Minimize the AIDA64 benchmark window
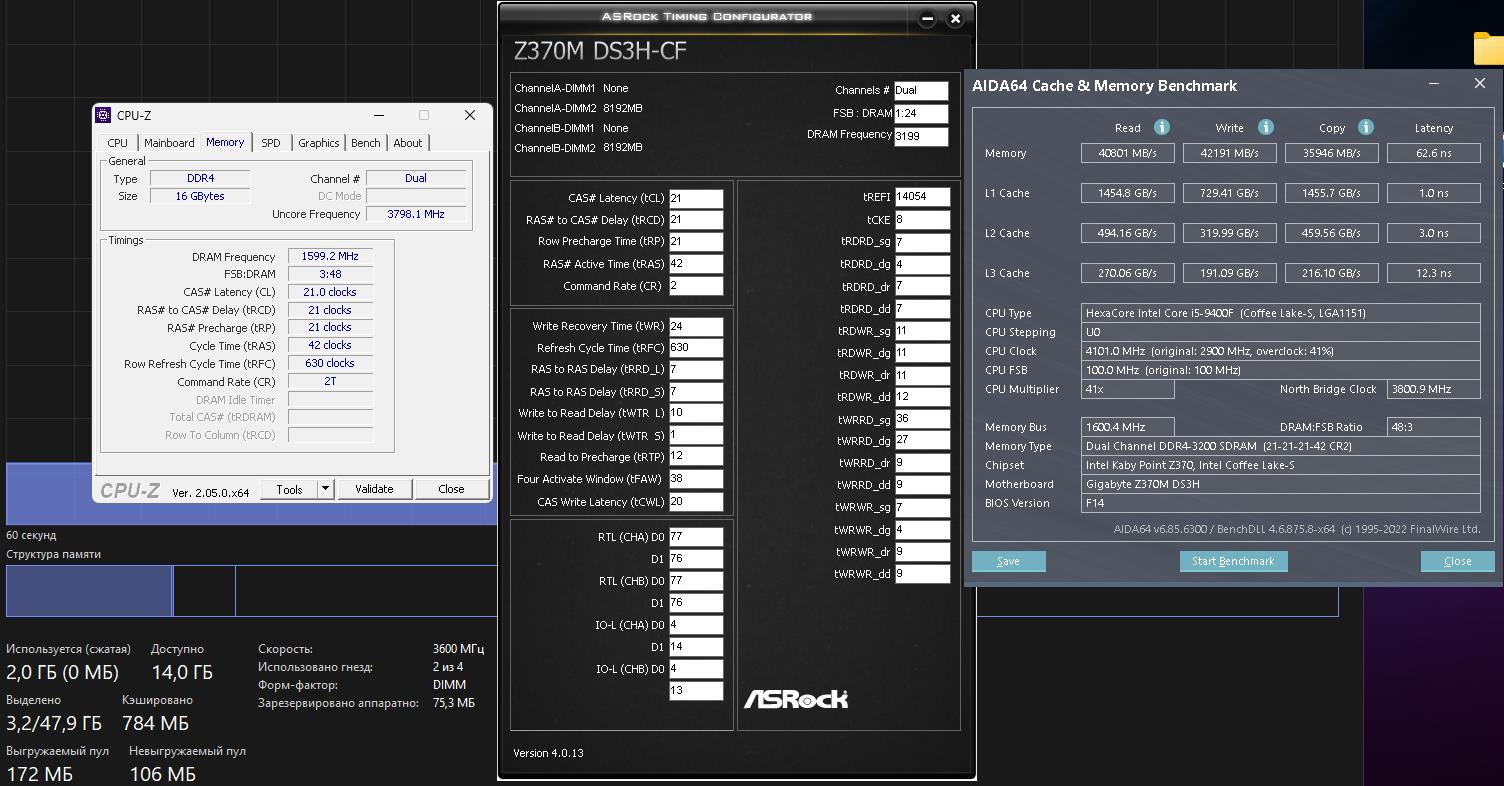1504x786 pixels. (1435, 84)
